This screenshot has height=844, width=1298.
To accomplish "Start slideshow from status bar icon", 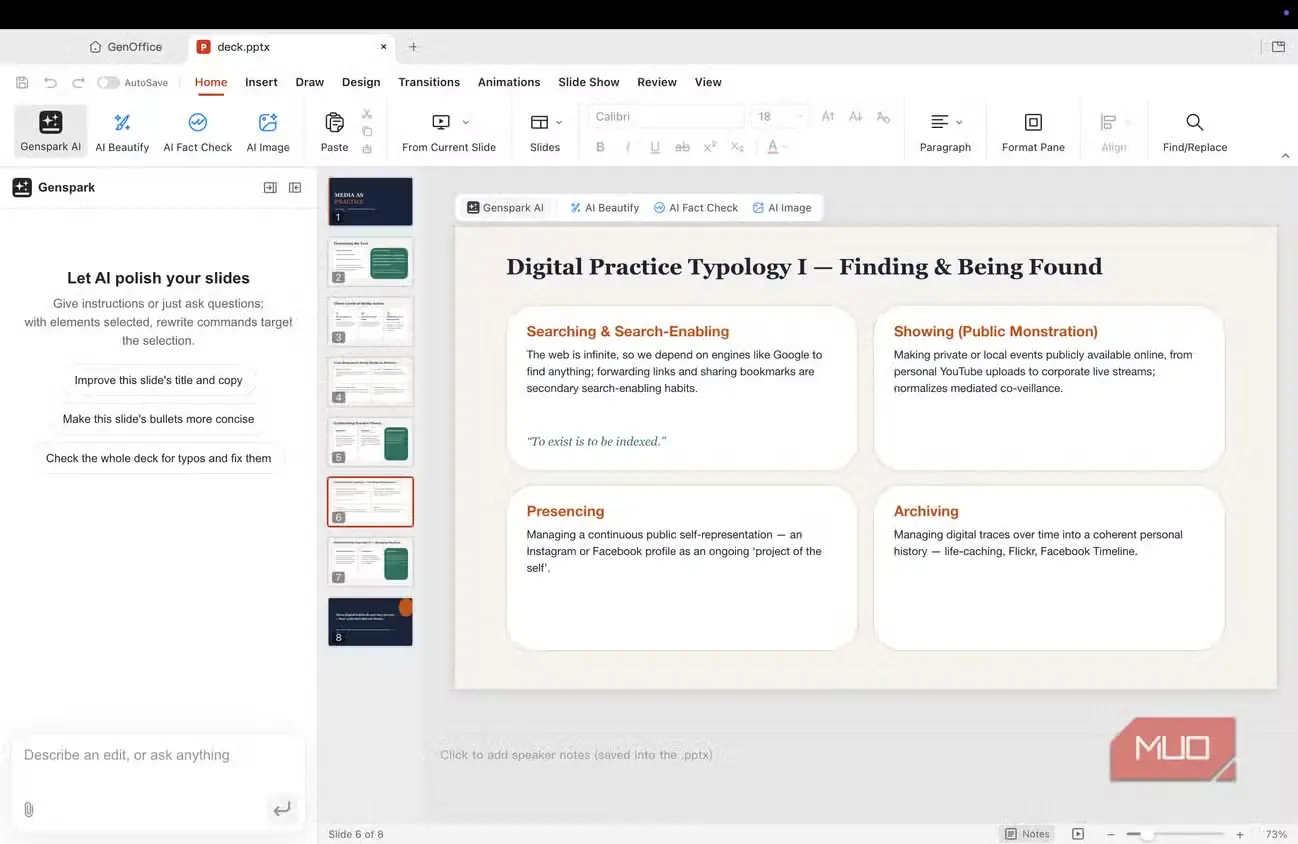I will pos(1078,834).
